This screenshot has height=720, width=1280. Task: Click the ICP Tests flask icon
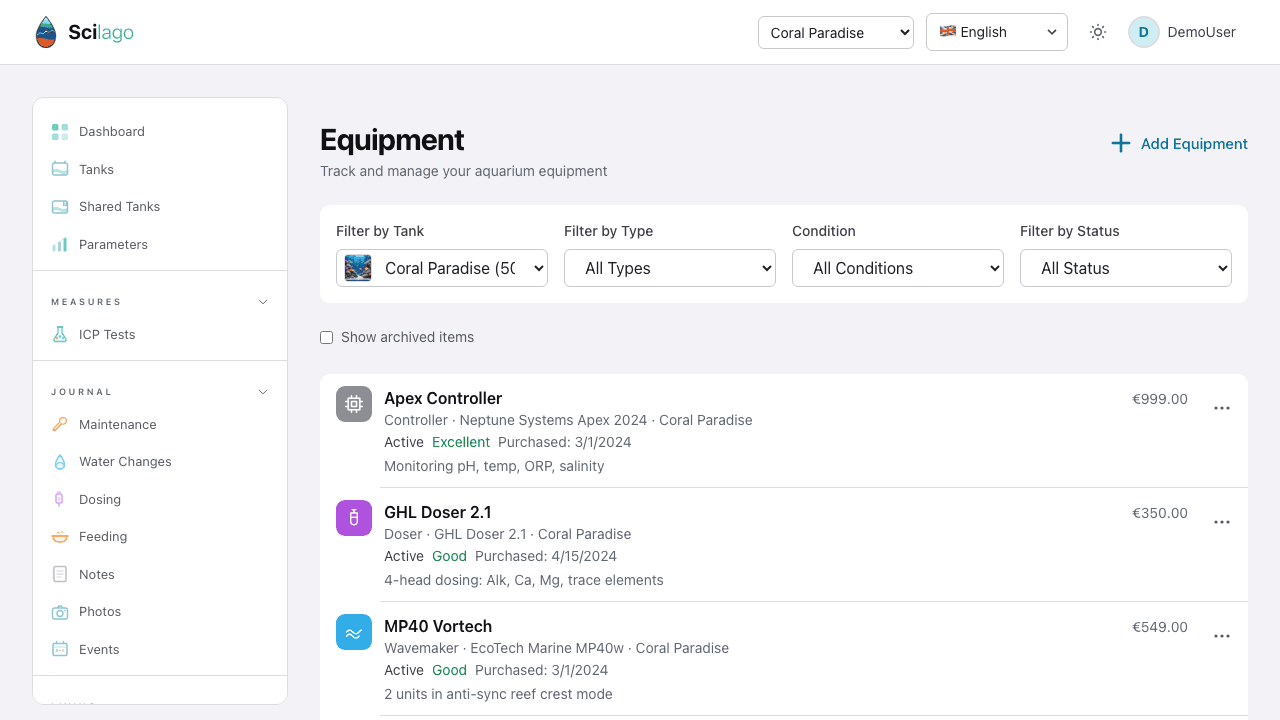(x=60, y=334)
